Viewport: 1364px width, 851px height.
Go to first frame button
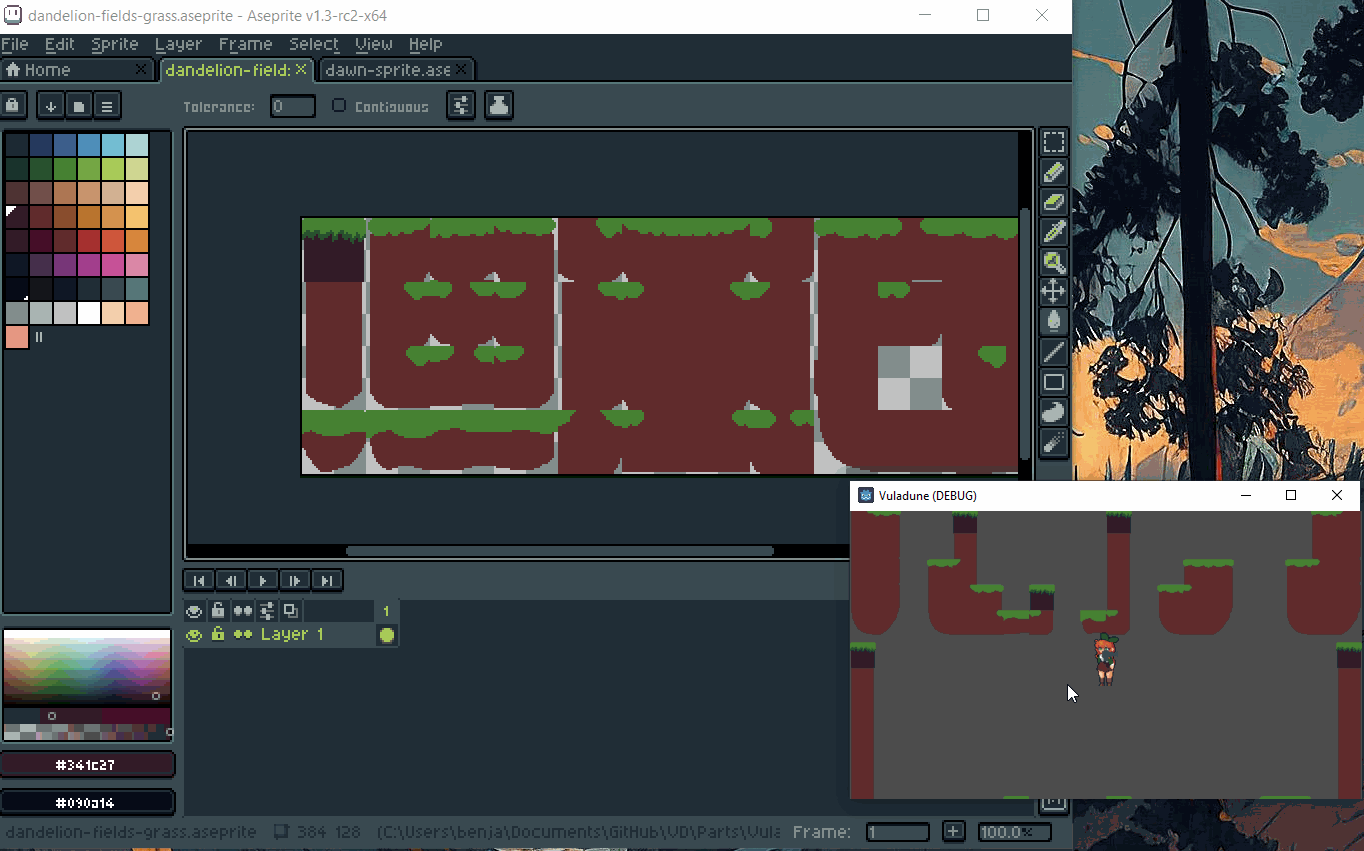click(199, 580)
